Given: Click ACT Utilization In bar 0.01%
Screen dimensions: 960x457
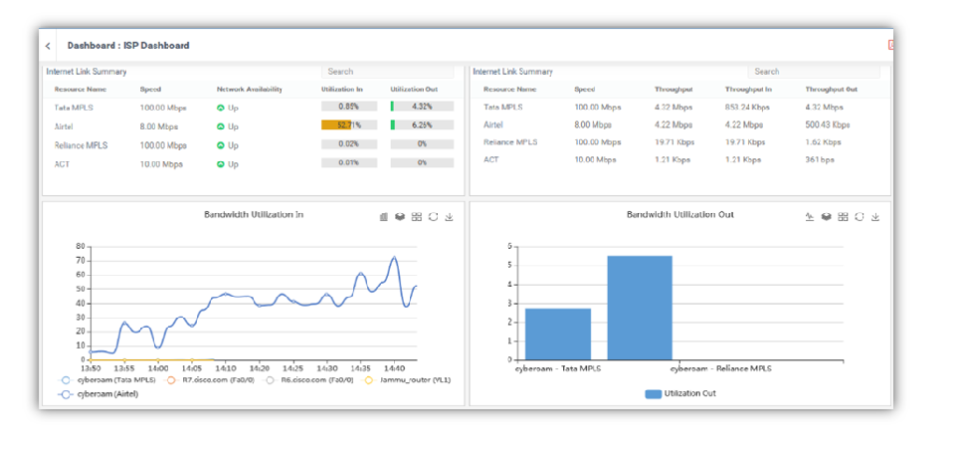Looking at the screenshot, I should point(349,163).
